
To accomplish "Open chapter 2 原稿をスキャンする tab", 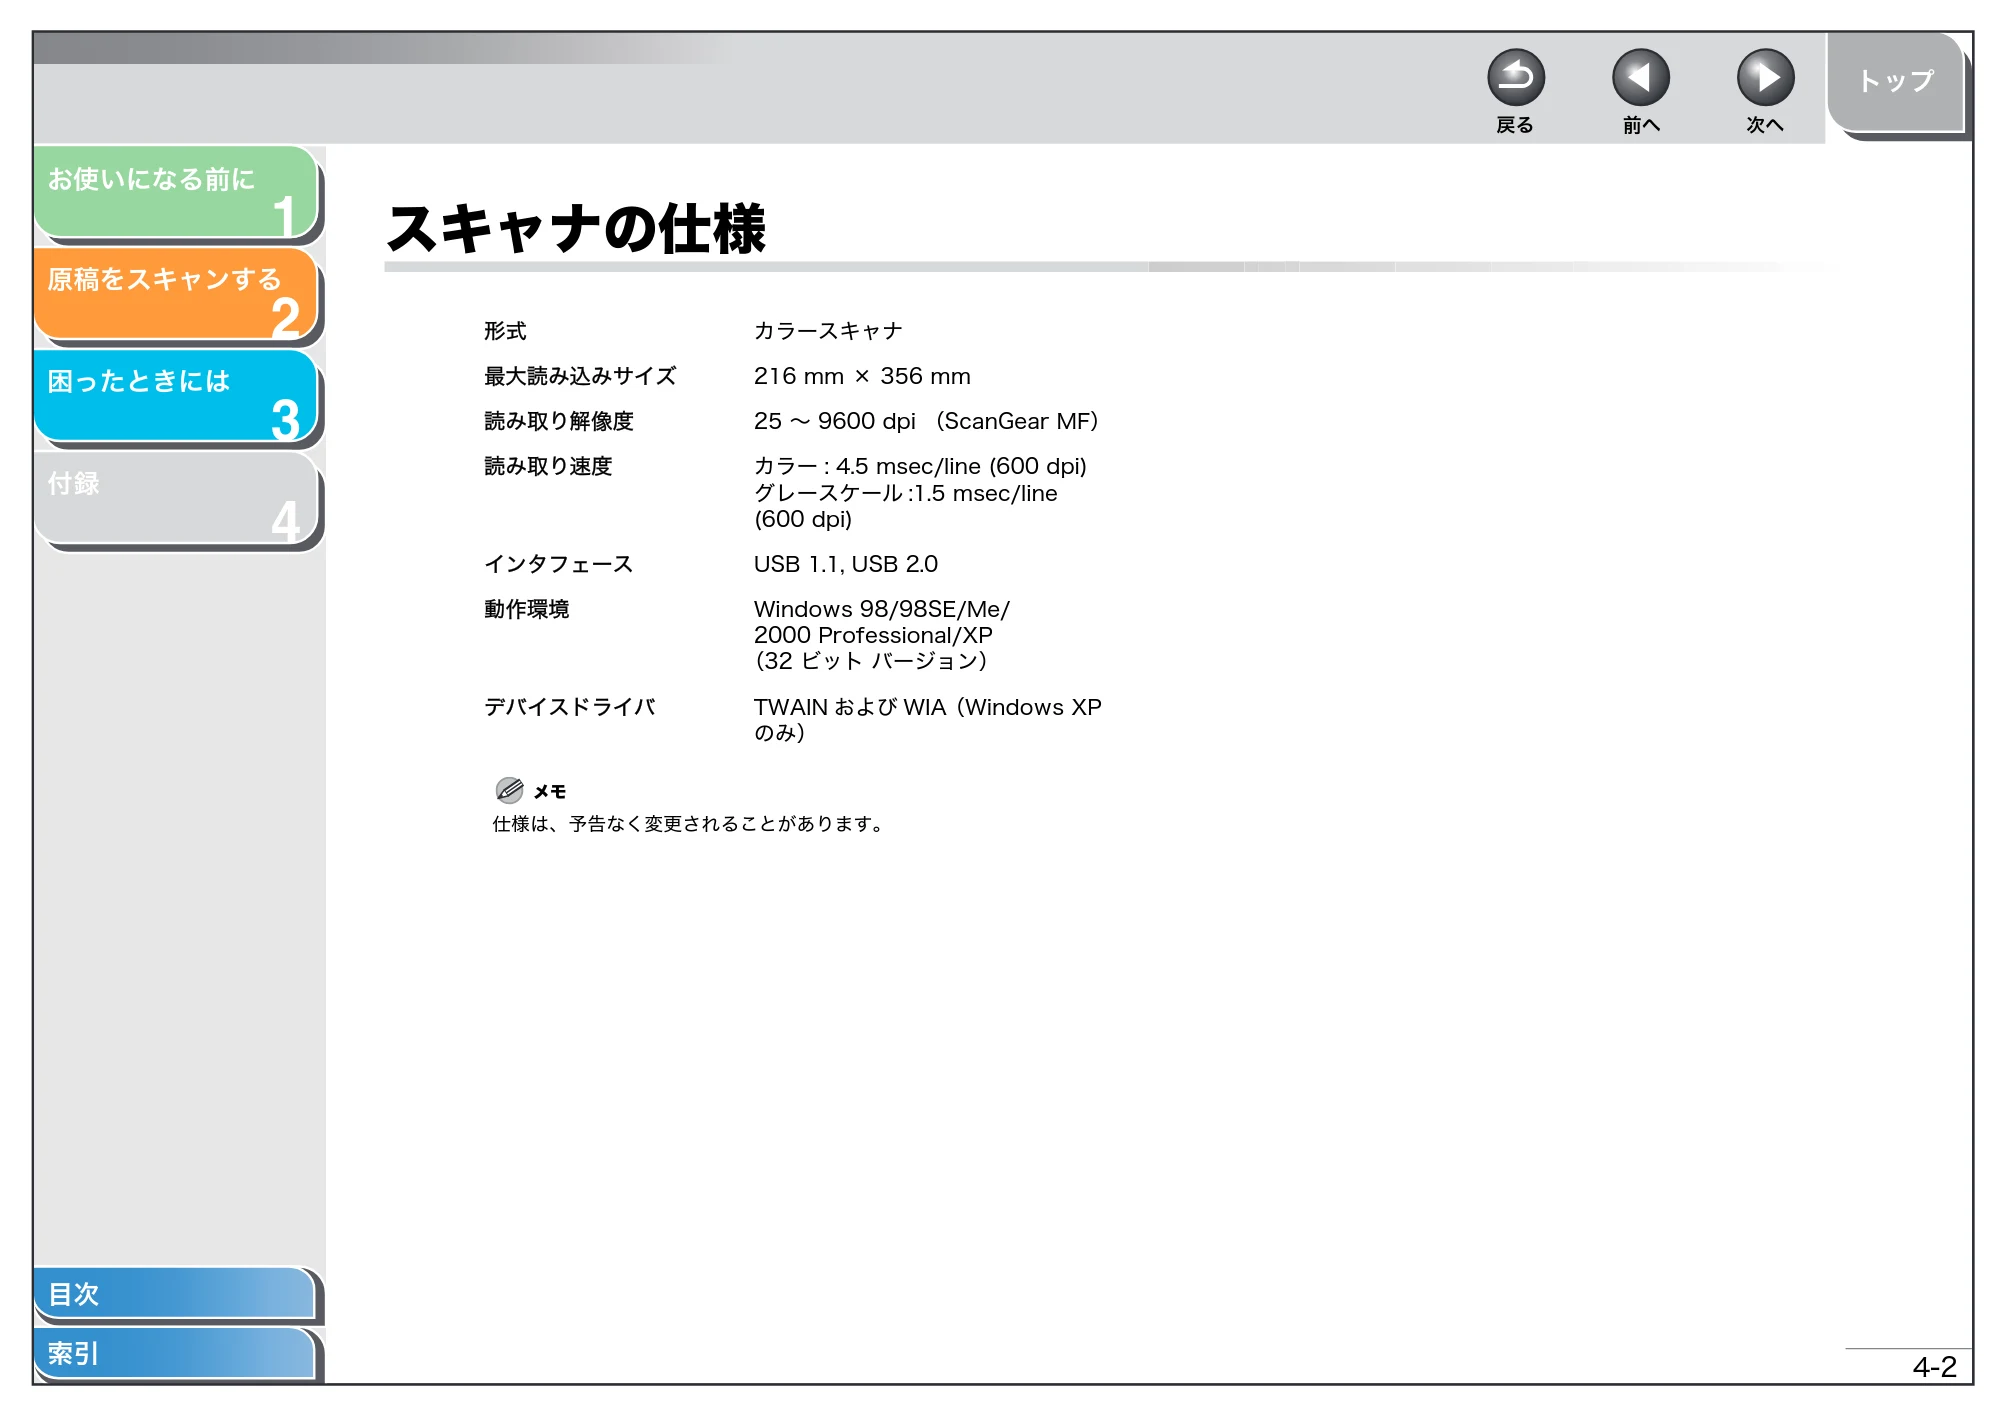I will (x=176, y=294).
